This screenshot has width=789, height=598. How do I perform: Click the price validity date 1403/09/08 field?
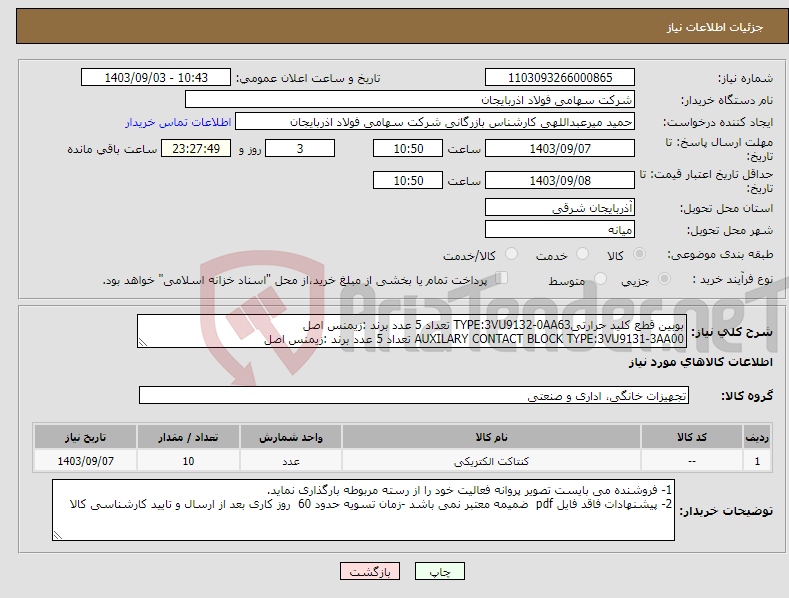pos(560,180)
